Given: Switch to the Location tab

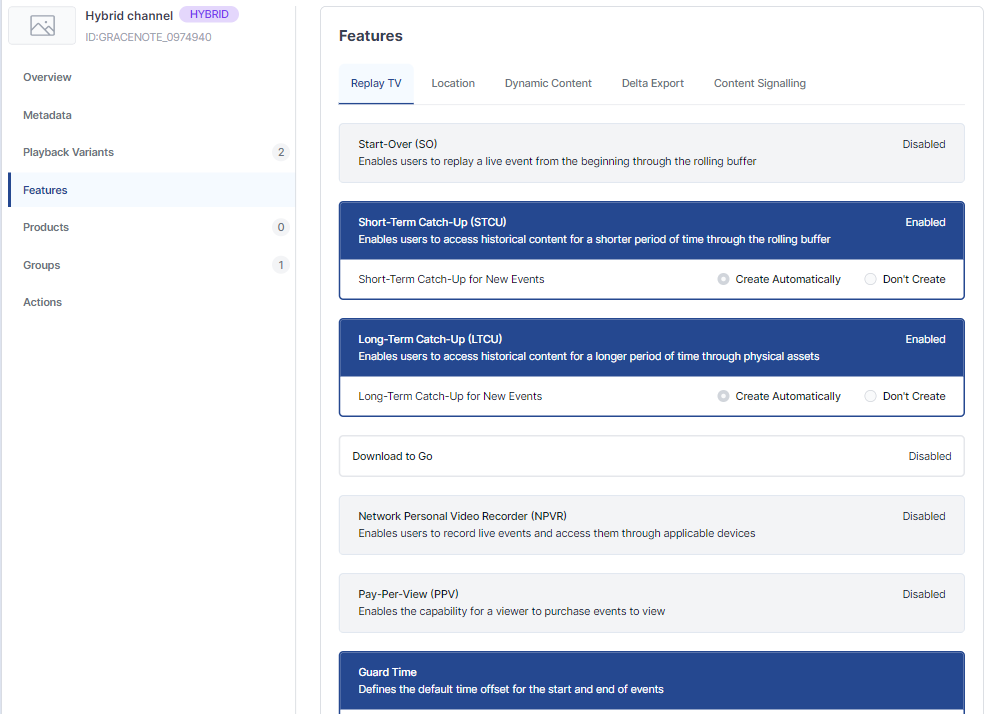Looking at the screenshot, I should (x=453, y=83).
